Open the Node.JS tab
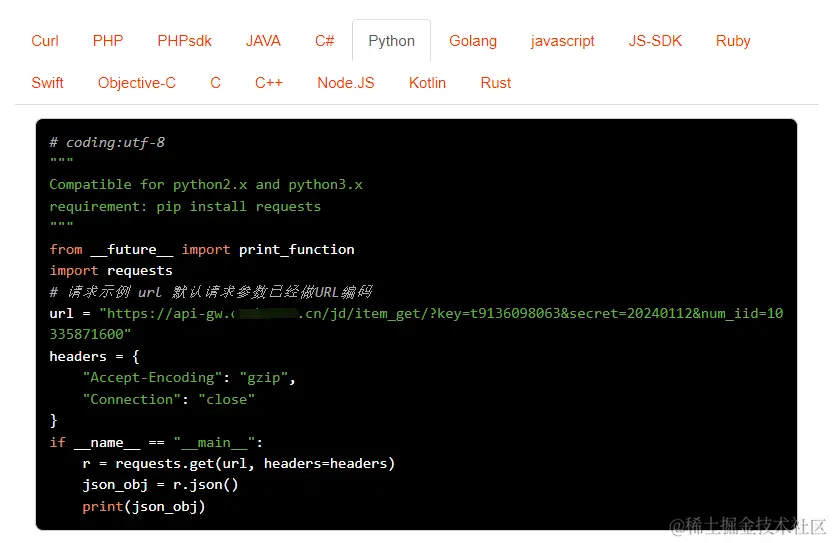The image size is (833, 543). tap(346, 83)
